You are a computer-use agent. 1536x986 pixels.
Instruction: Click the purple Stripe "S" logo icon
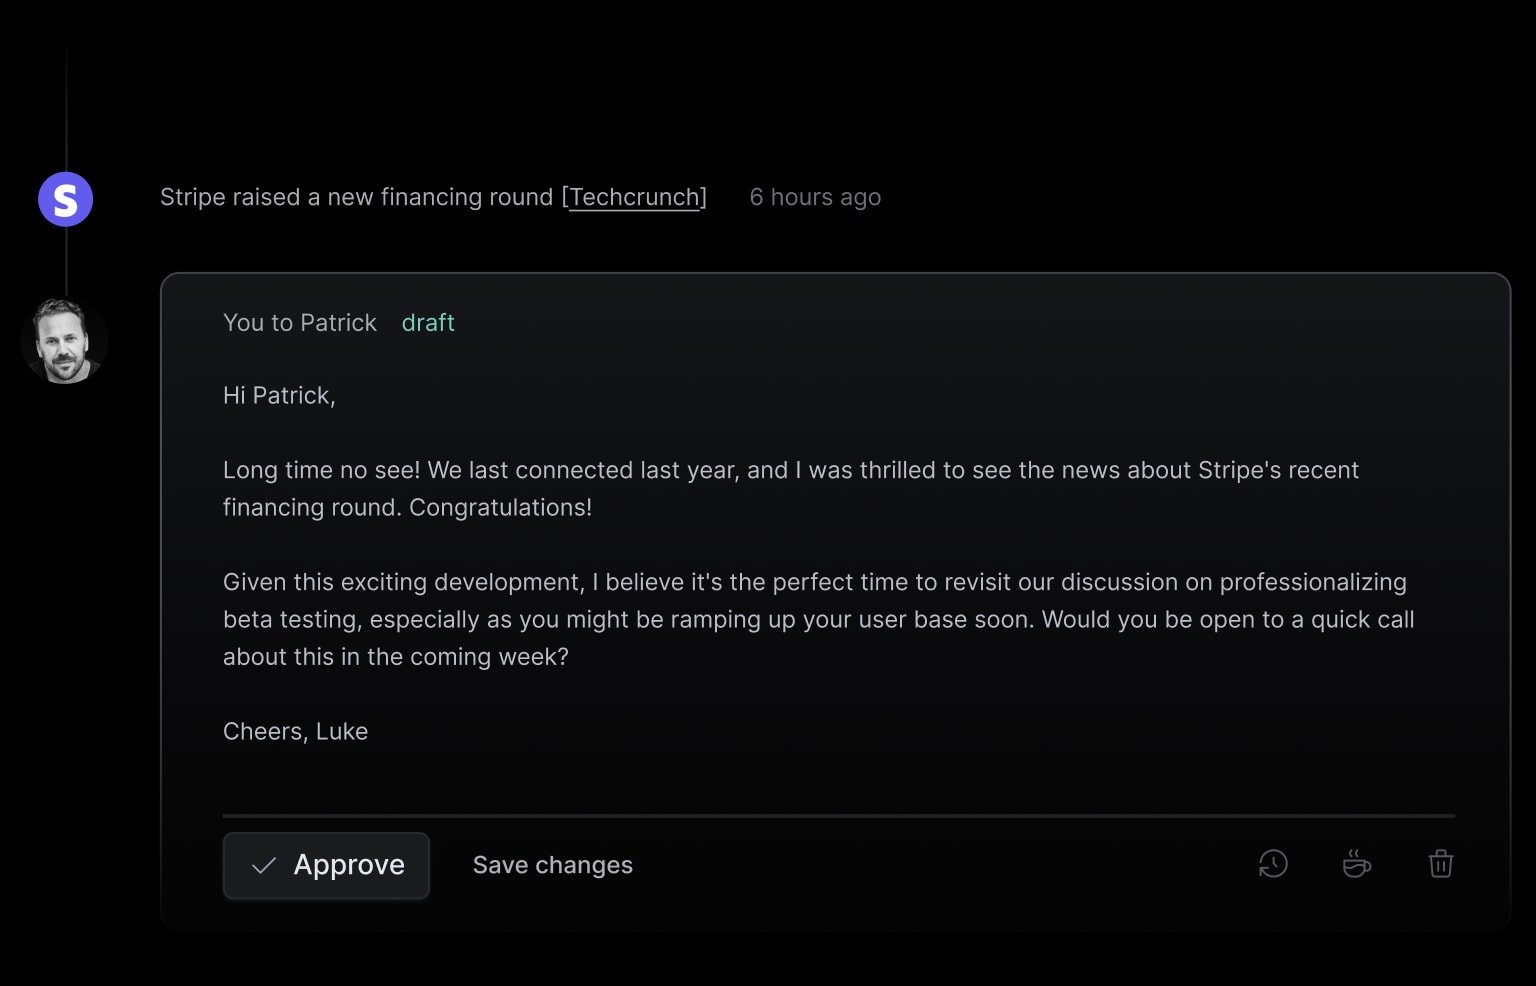click(65, 199)
